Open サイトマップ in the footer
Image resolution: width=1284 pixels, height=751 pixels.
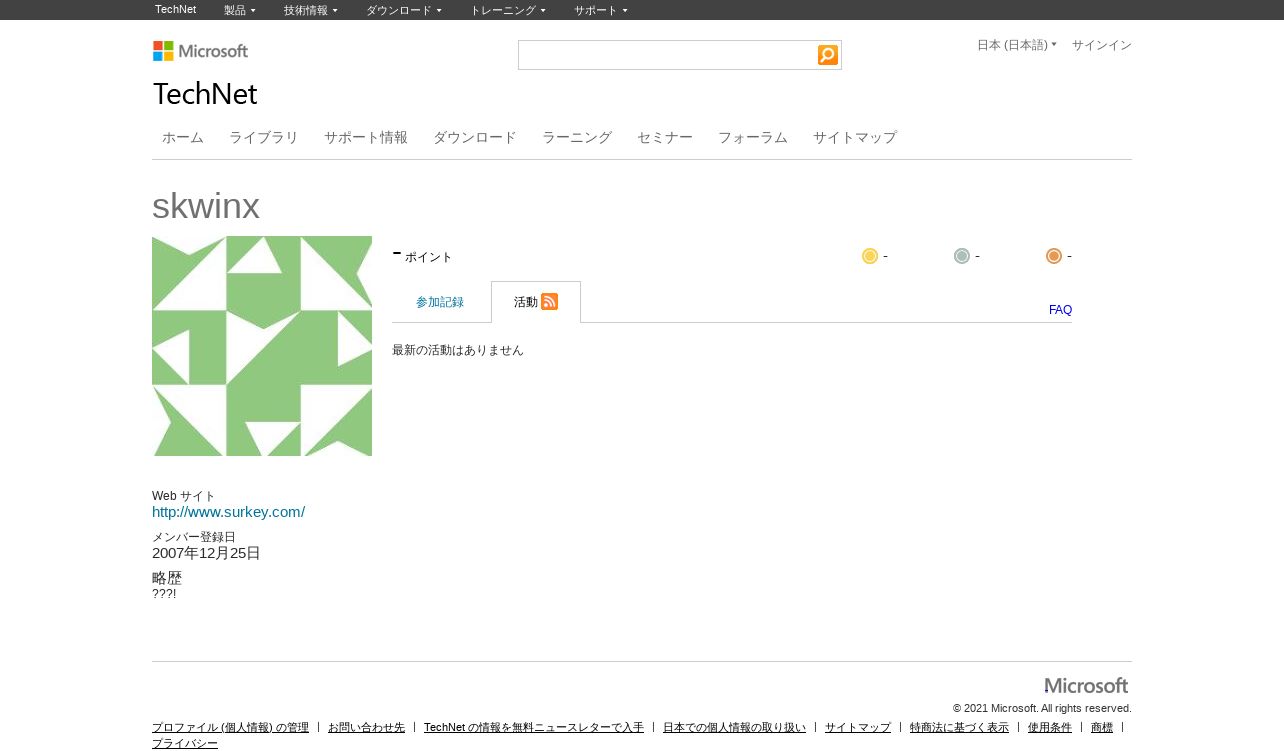pos(858,727)
